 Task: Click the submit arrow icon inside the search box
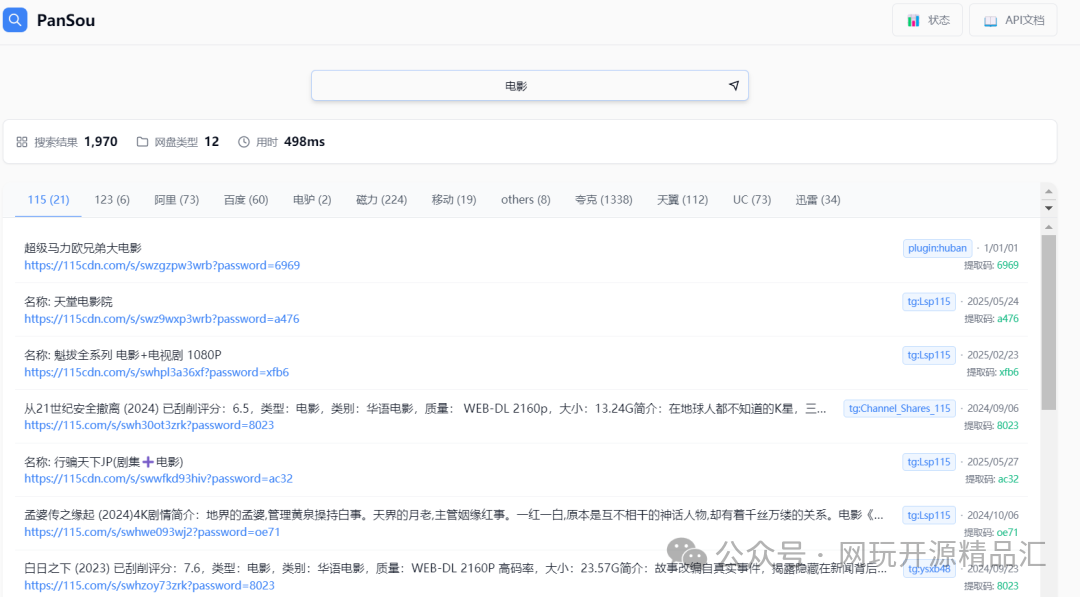pyautogui.click(x=733, y=85)
